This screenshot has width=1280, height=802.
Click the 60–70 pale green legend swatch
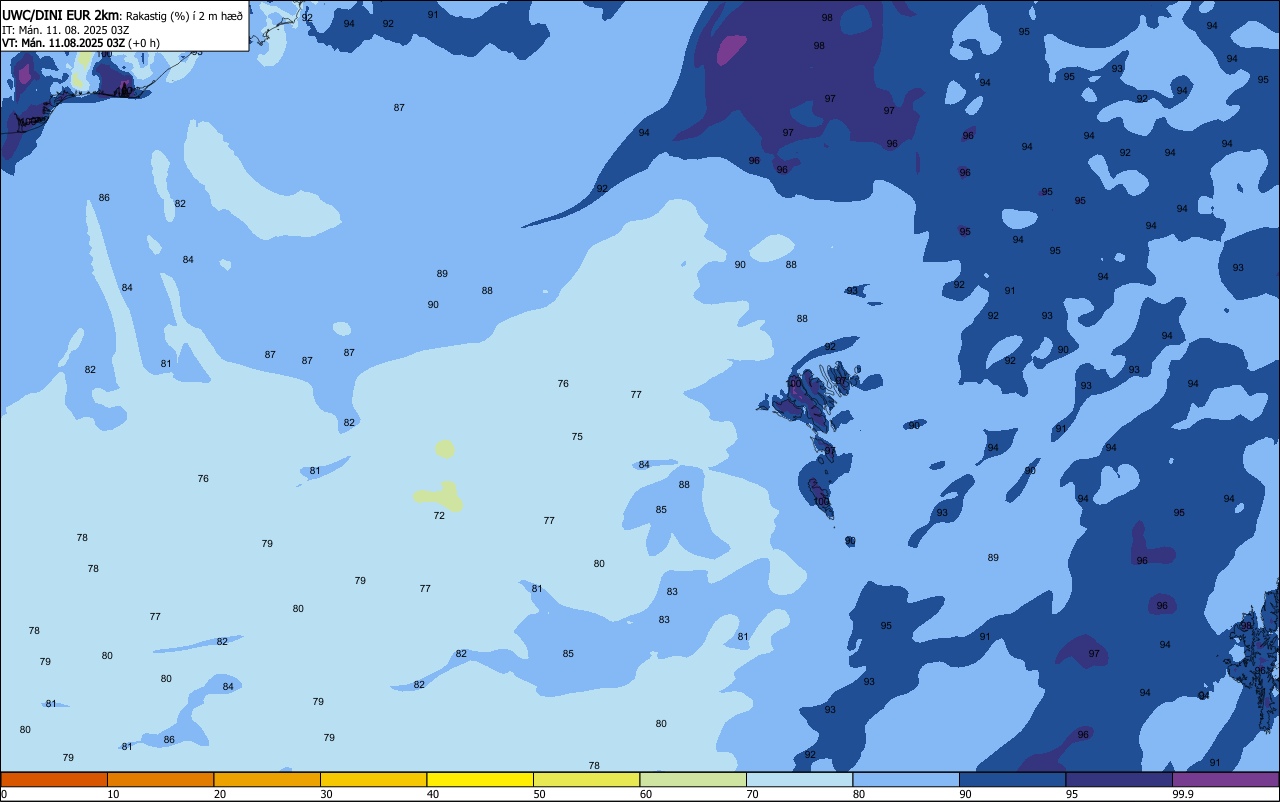(693, 779)
